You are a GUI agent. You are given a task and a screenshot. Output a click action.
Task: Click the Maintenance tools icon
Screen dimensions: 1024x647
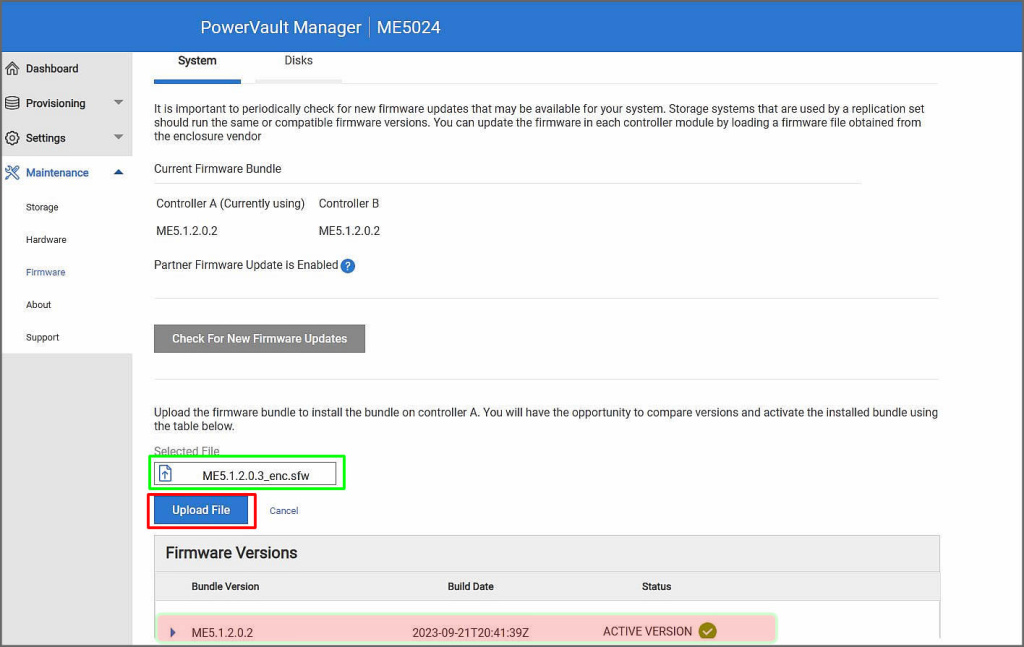[12, 173]
